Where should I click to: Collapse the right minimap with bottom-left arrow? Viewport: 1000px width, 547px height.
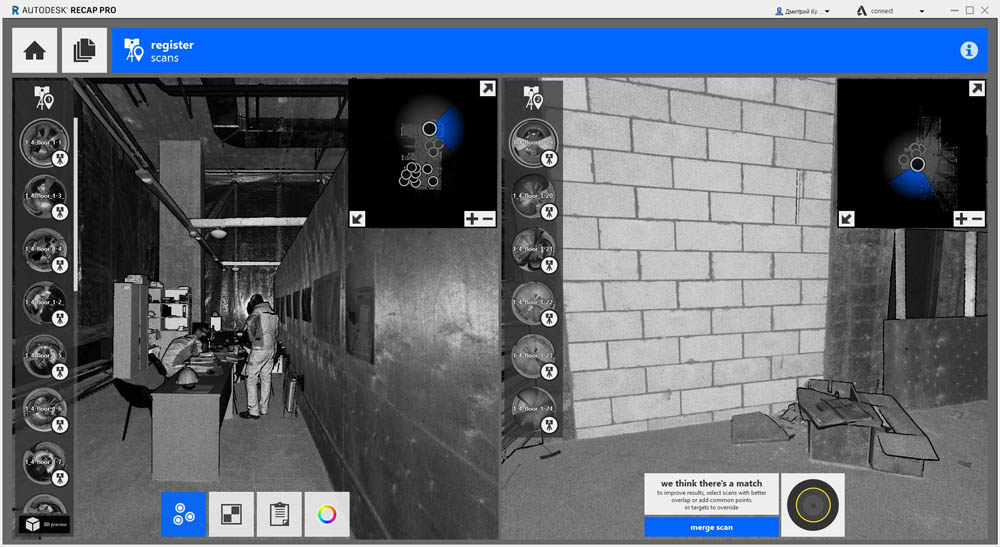click(846, 219)
